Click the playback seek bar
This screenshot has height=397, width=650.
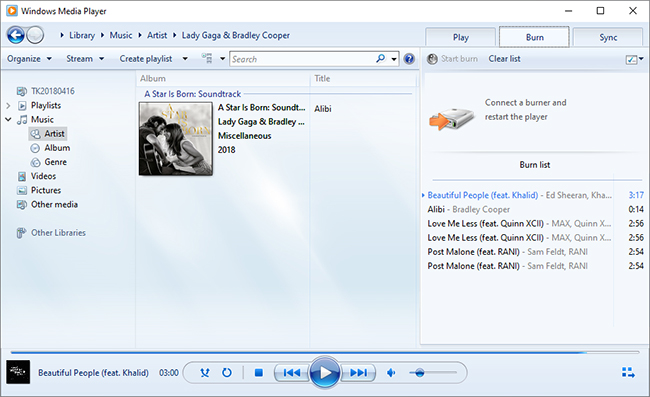pos(325,352)
